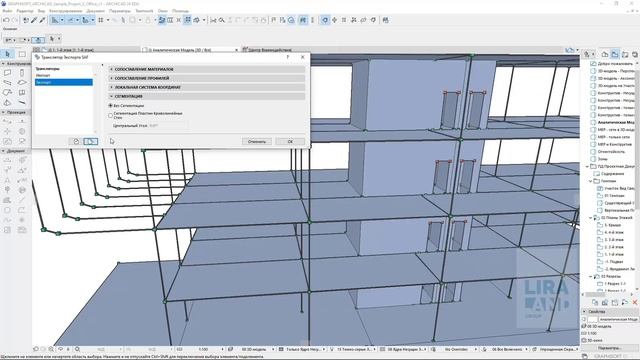Collapse the '02 Планы Этажей' folder in the Navigator
Viewport: 640px width, 360px height.
[590, 218]
